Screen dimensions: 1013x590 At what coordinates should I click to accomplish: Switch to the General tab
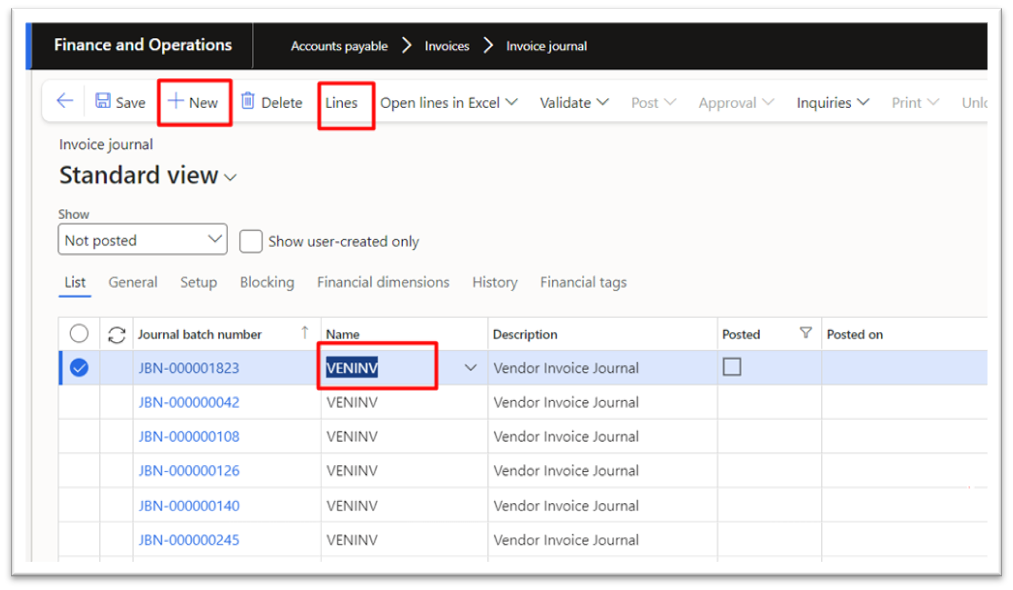click(132, 282)
